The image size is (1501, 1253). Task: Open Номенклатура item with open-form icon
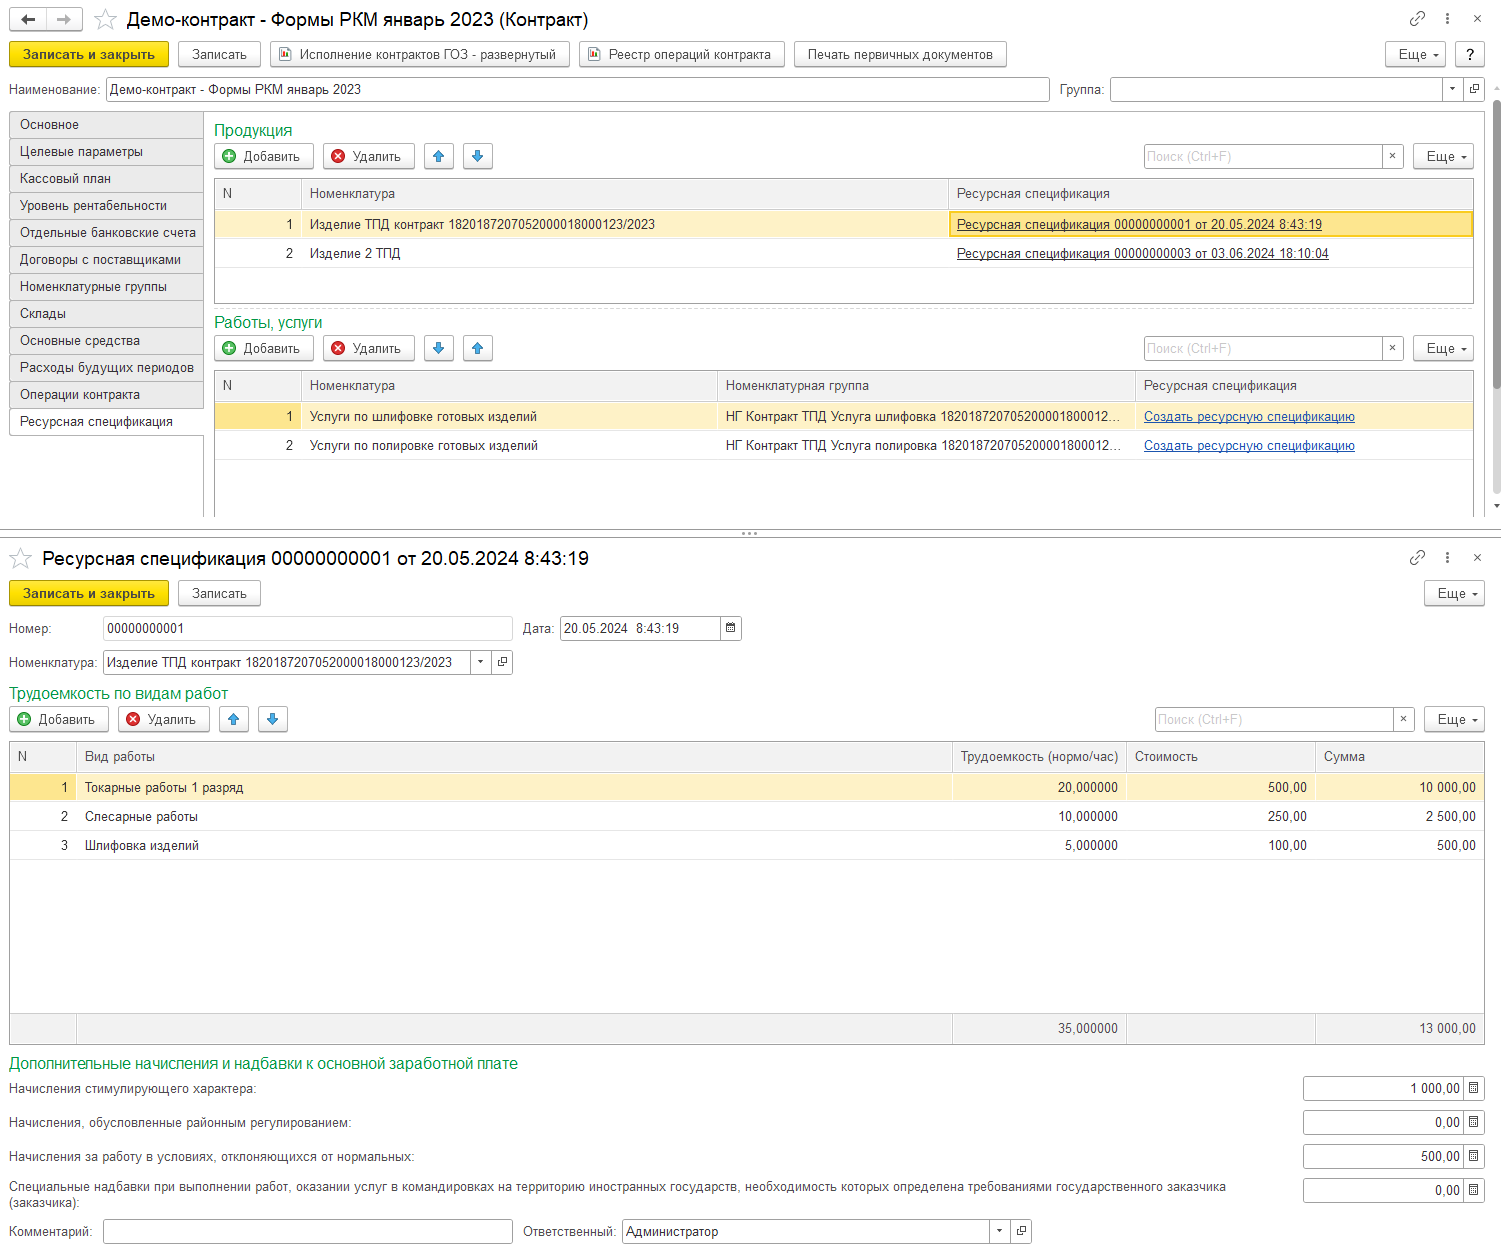[503, 662]
